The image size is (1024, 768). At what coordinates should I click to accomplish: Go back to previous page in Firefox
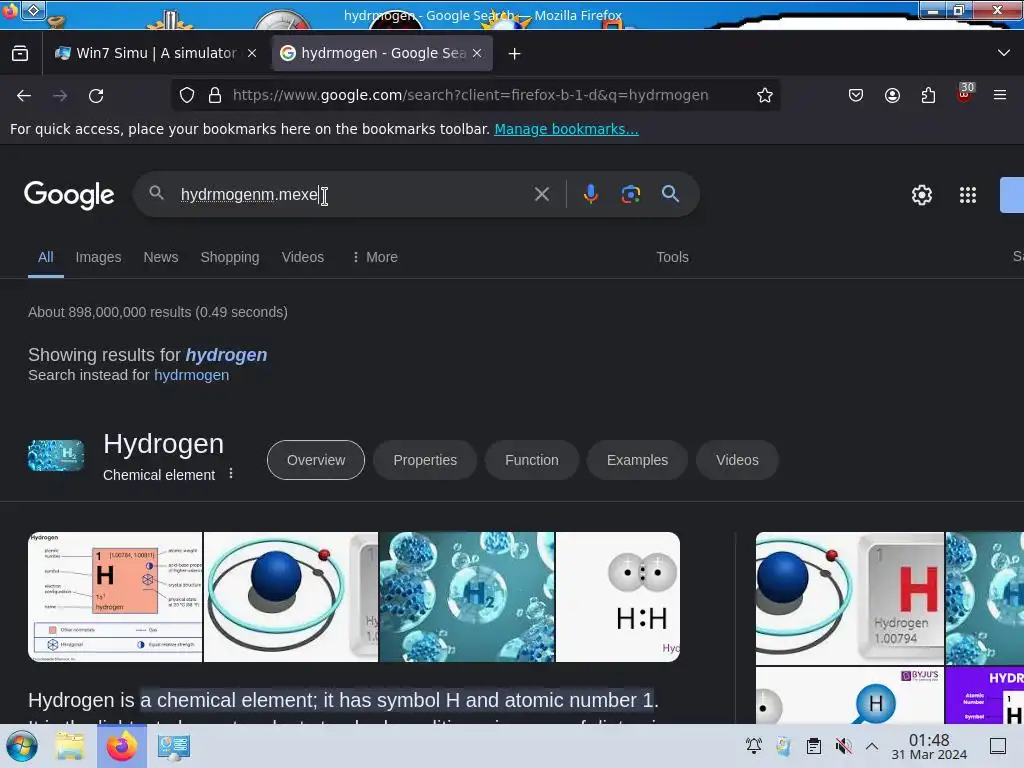(24, 96)
